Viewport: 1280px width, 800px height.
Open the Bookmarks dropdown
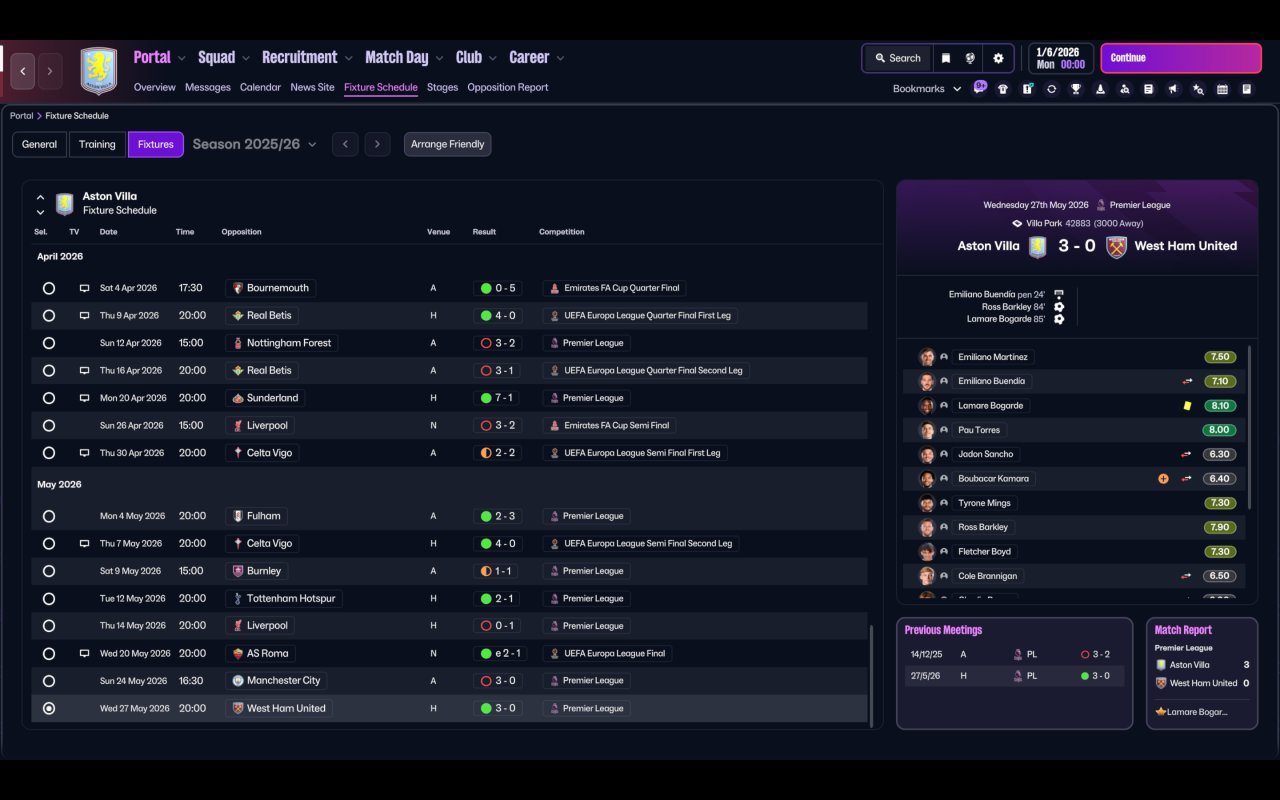coord(927,89)
